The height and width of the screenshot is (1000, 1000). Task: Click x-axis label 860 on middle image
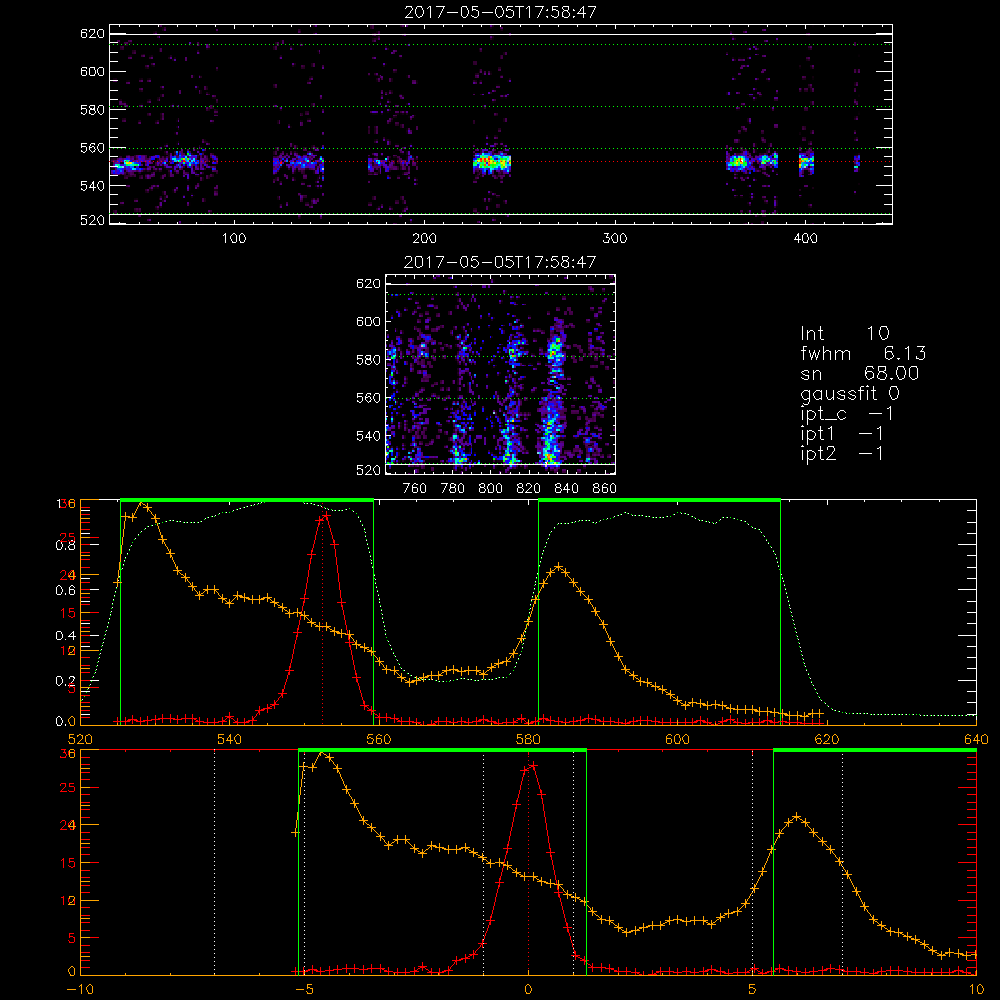[x=604, y=489]
